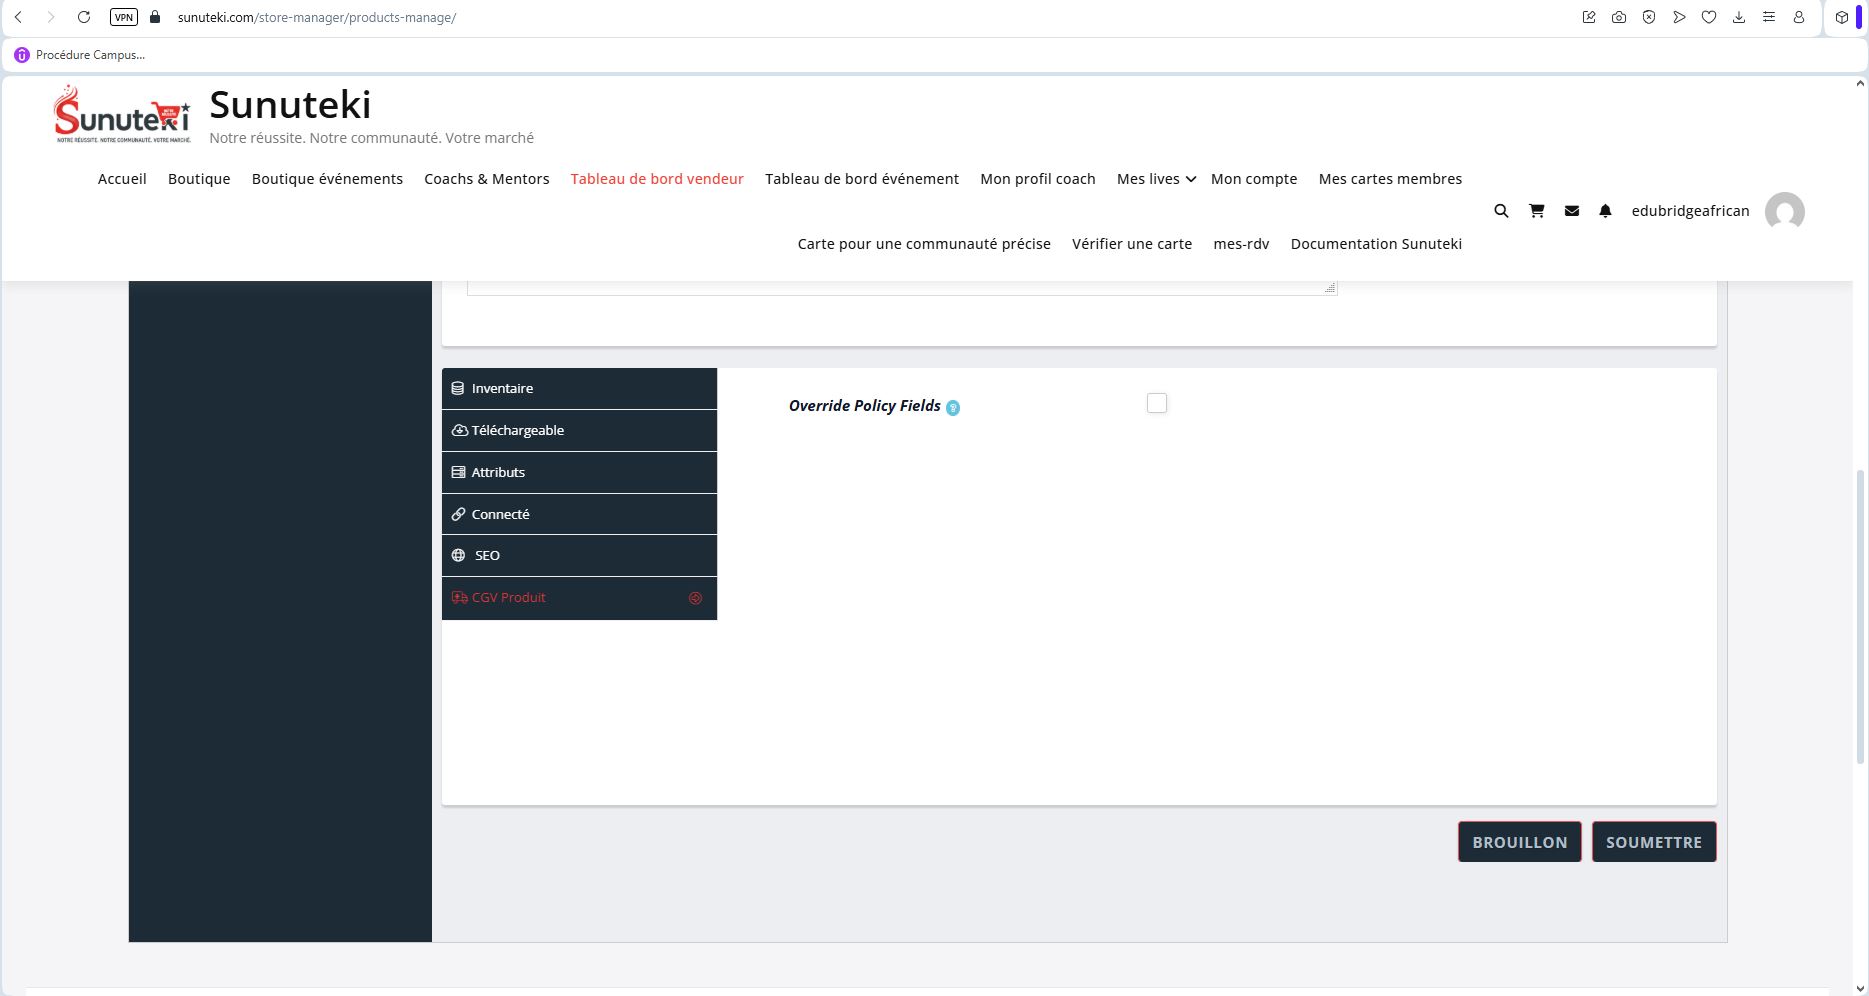The image size is (1869, 996).
Task: Reload the page with browser refresh icon
Action: click(84, 17)
